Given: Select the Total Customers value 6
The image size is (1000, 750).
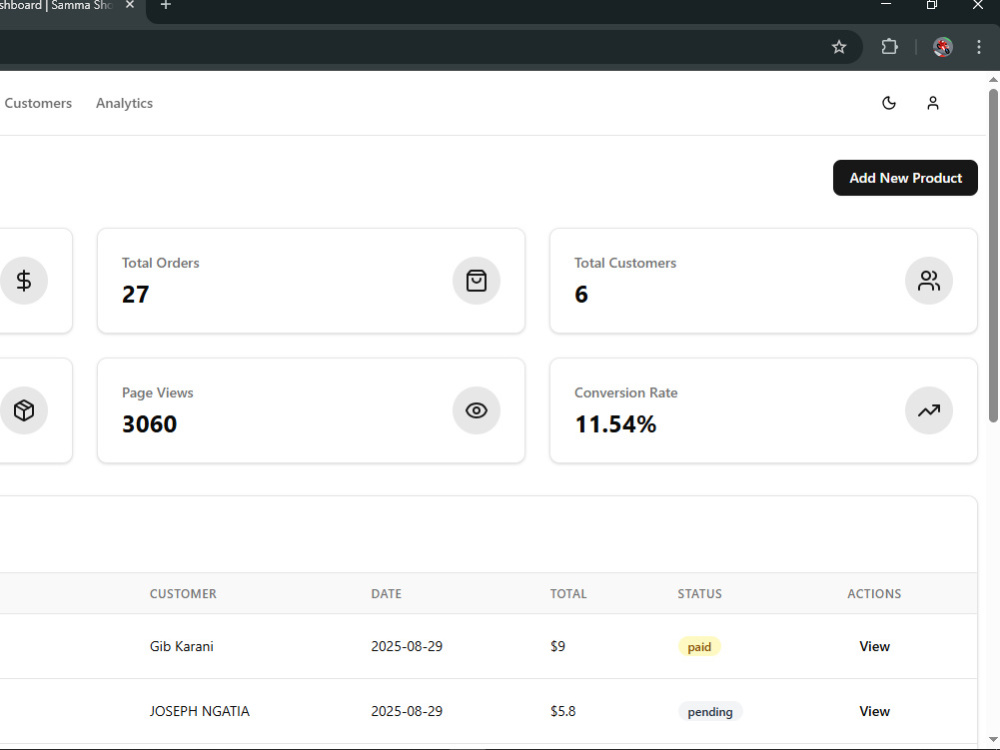Looking at the screenshot, I should [581, 295].
